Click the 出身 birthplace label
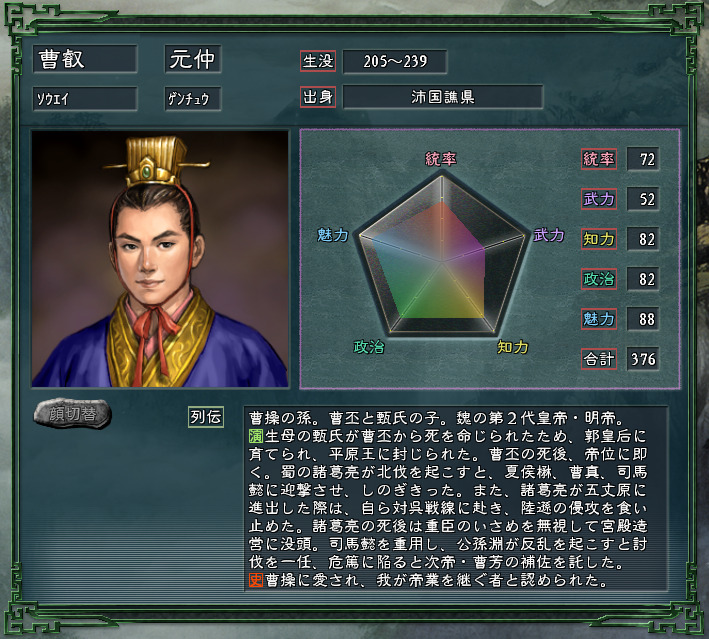The height and width of the screenshot is (639, 709). tap(318, 97)
